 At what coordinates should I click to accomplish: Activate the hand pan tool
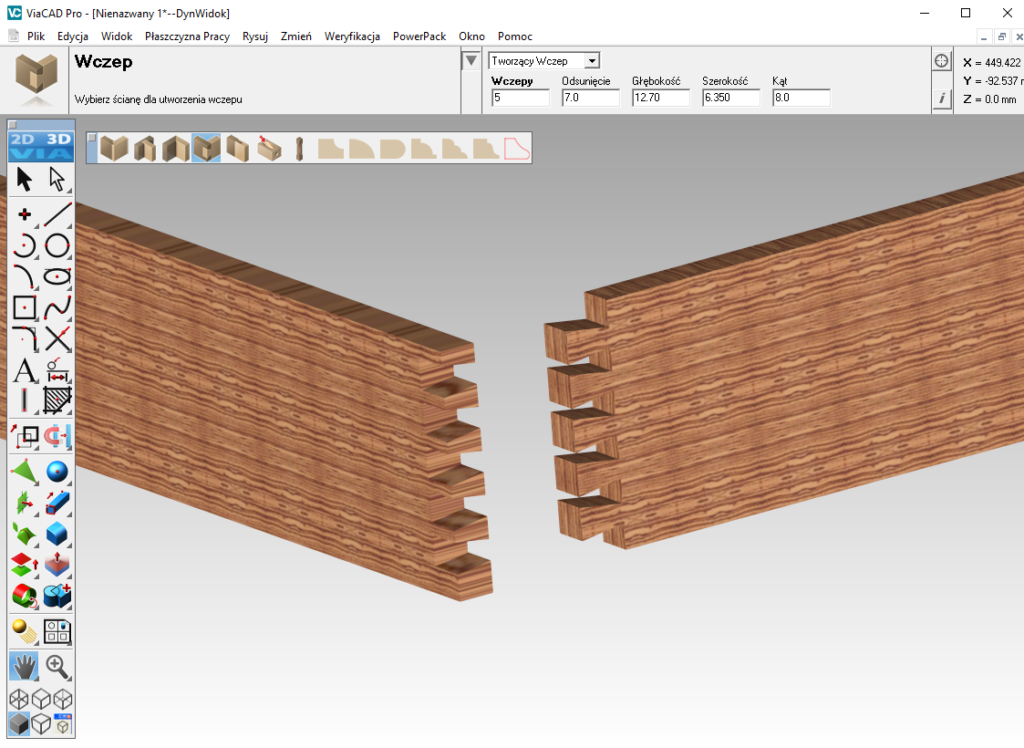tap(24, 667)
